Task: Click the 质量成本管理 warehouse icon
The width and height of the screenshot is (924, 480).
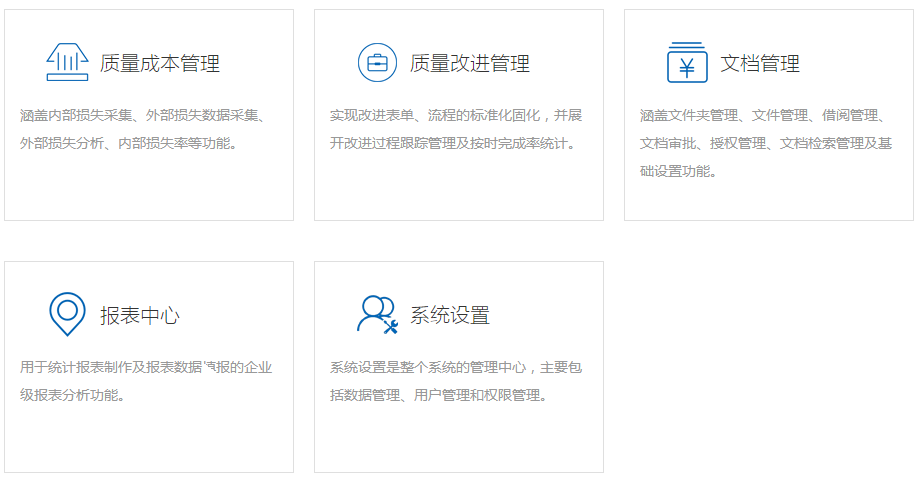Action: click(x=67, y=63)
